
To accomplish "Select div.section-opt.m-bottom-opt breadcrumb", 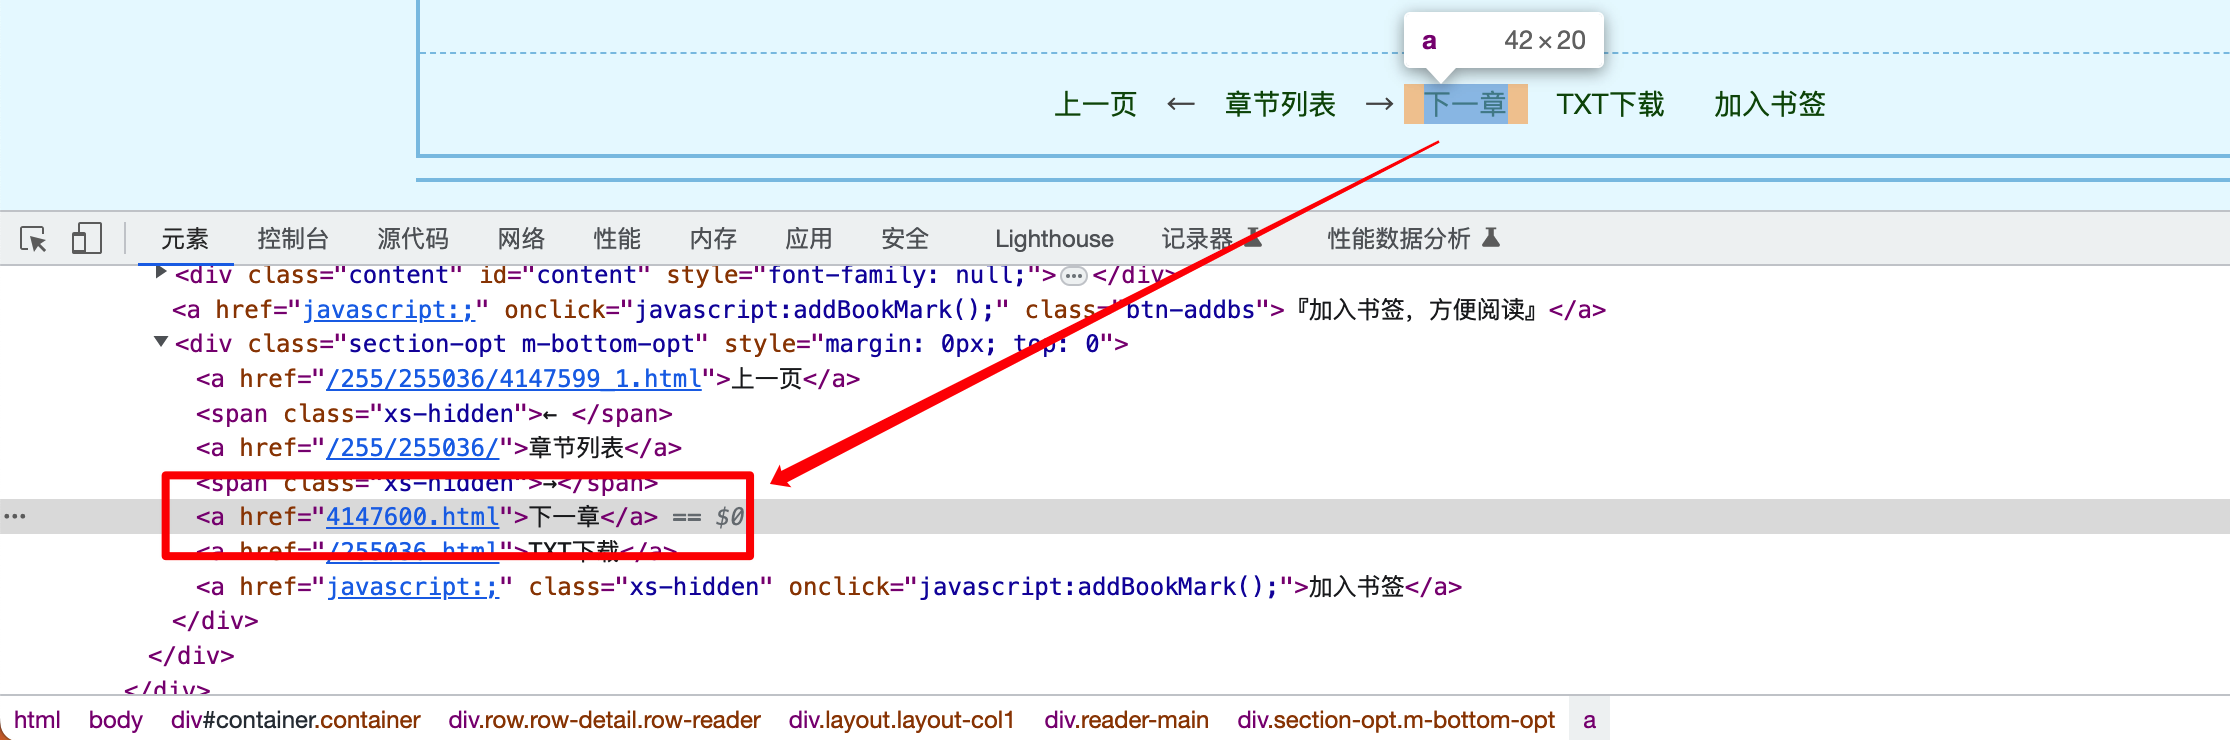I will click(1396, 720).
